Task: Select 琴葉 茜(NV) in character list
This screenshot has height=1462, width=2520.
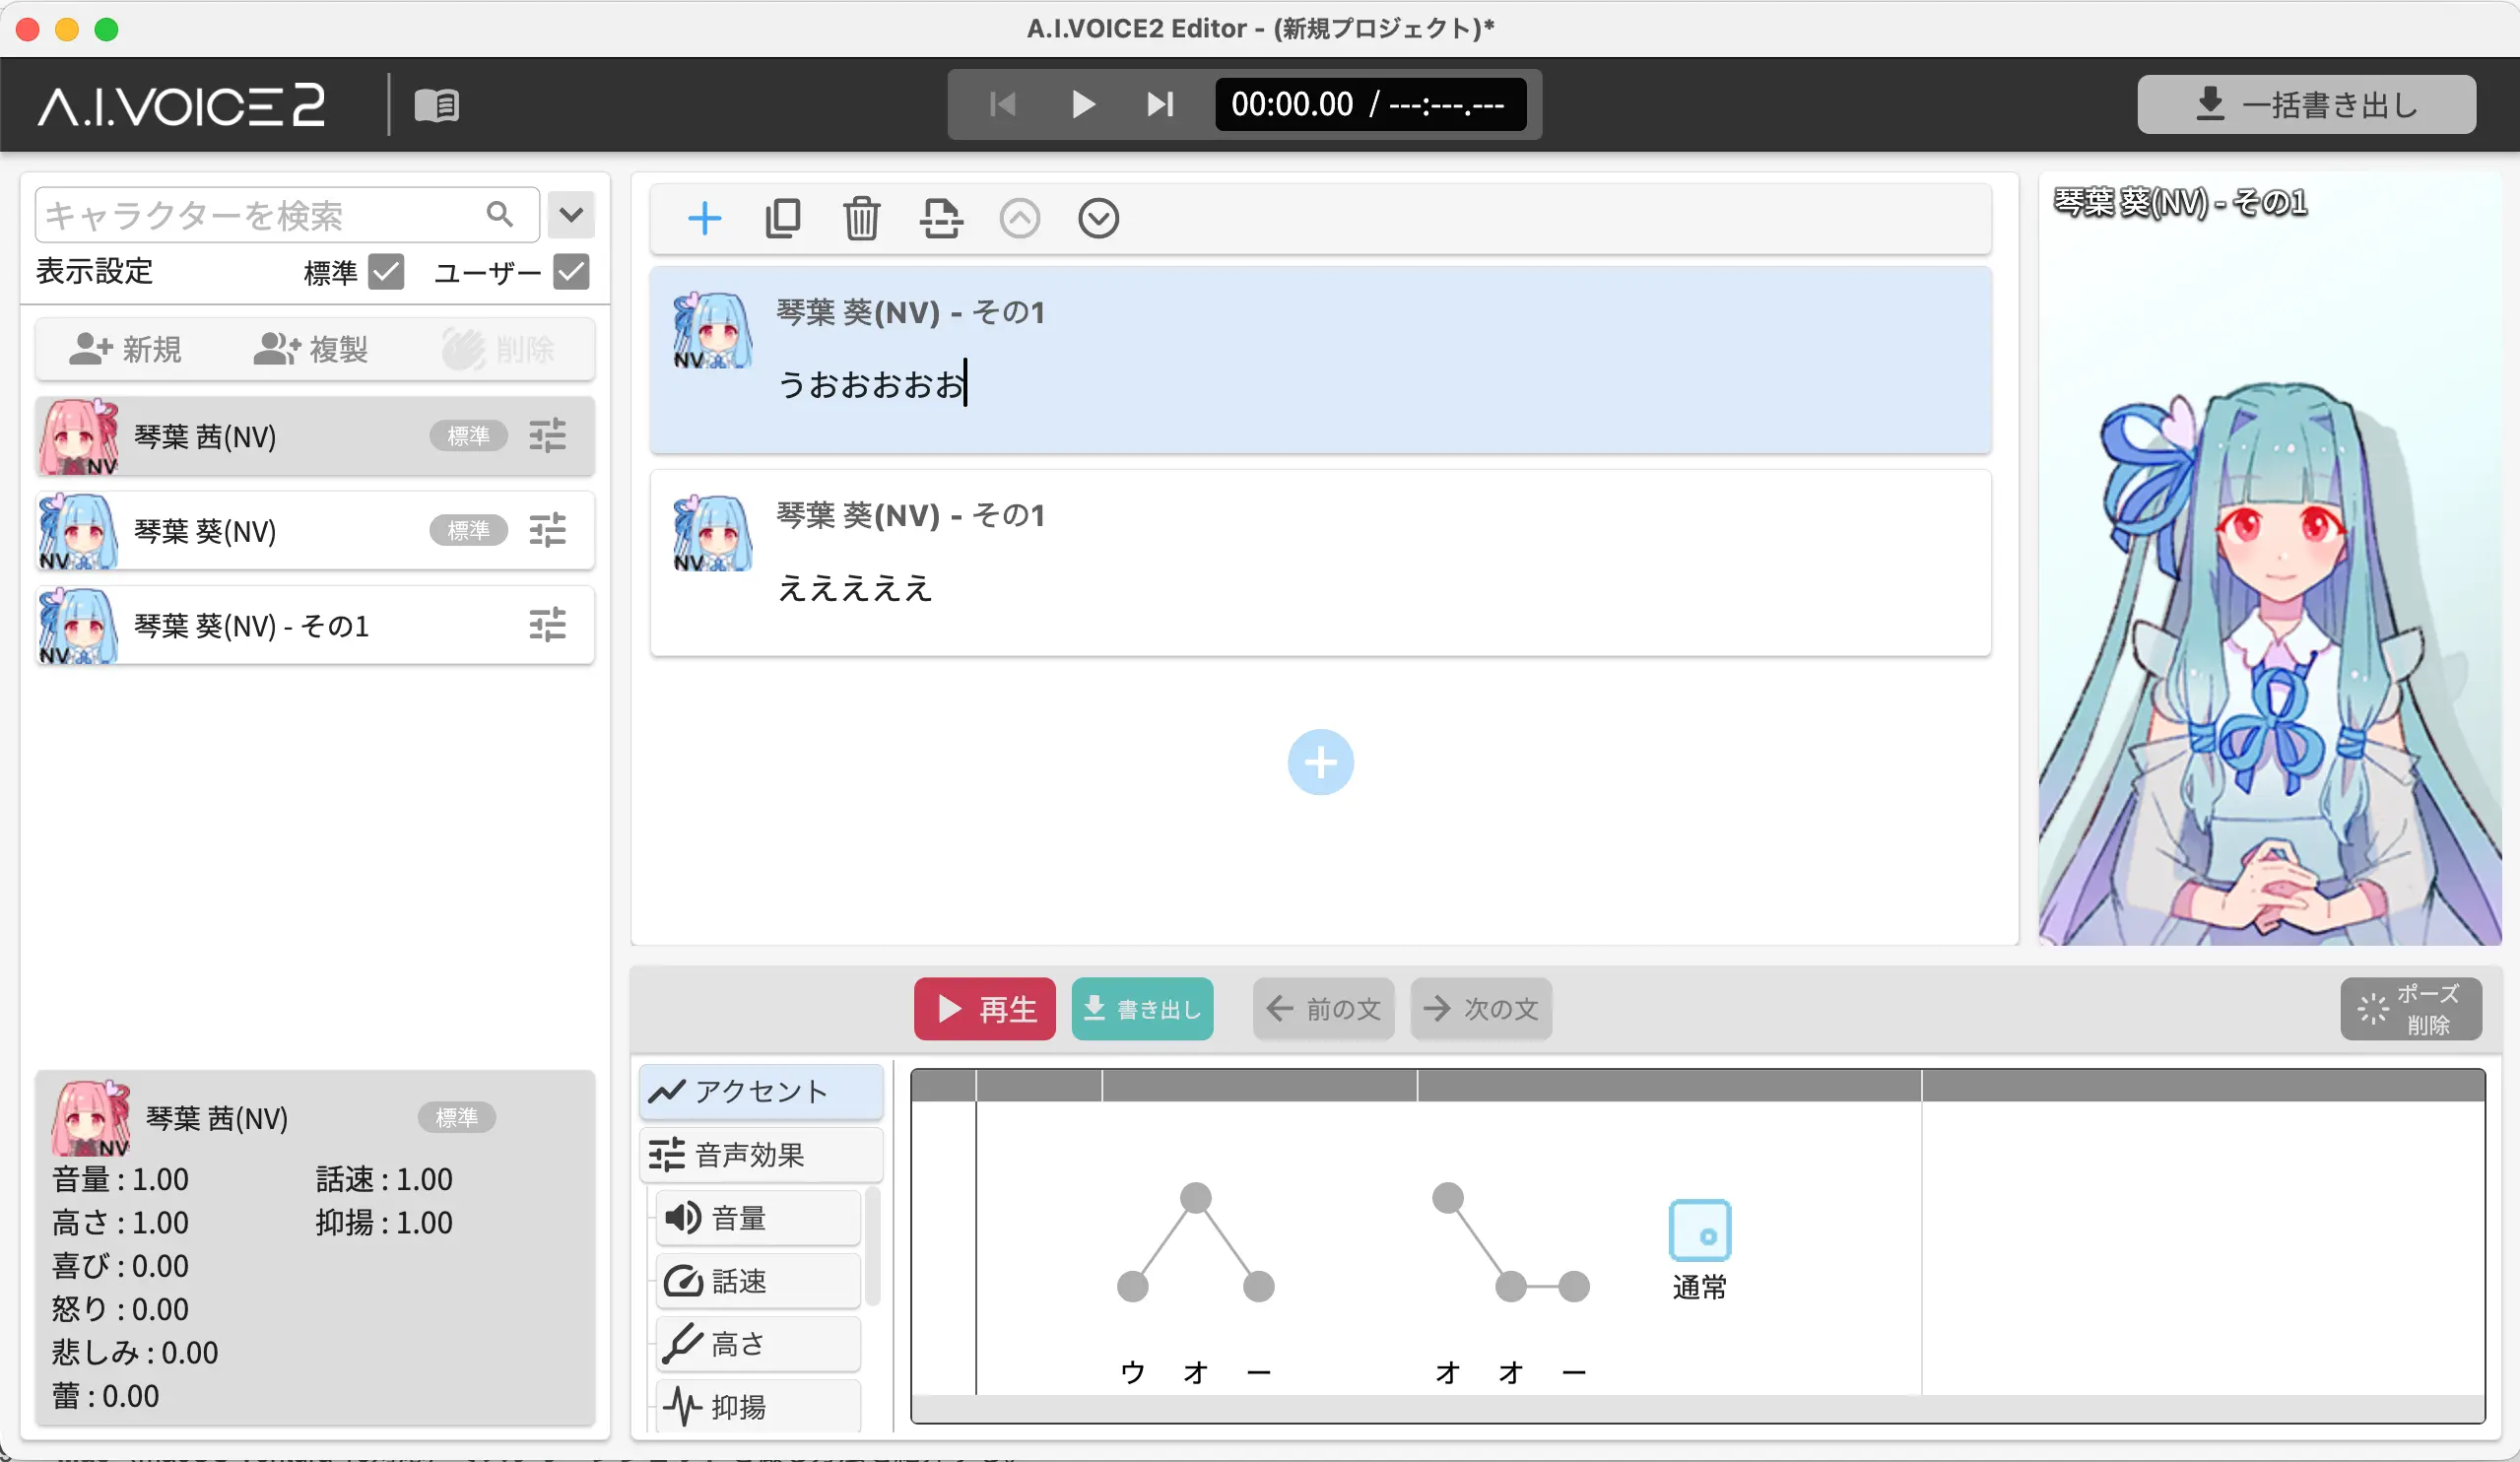Action: pyautogui.click(x=315, y=436)
